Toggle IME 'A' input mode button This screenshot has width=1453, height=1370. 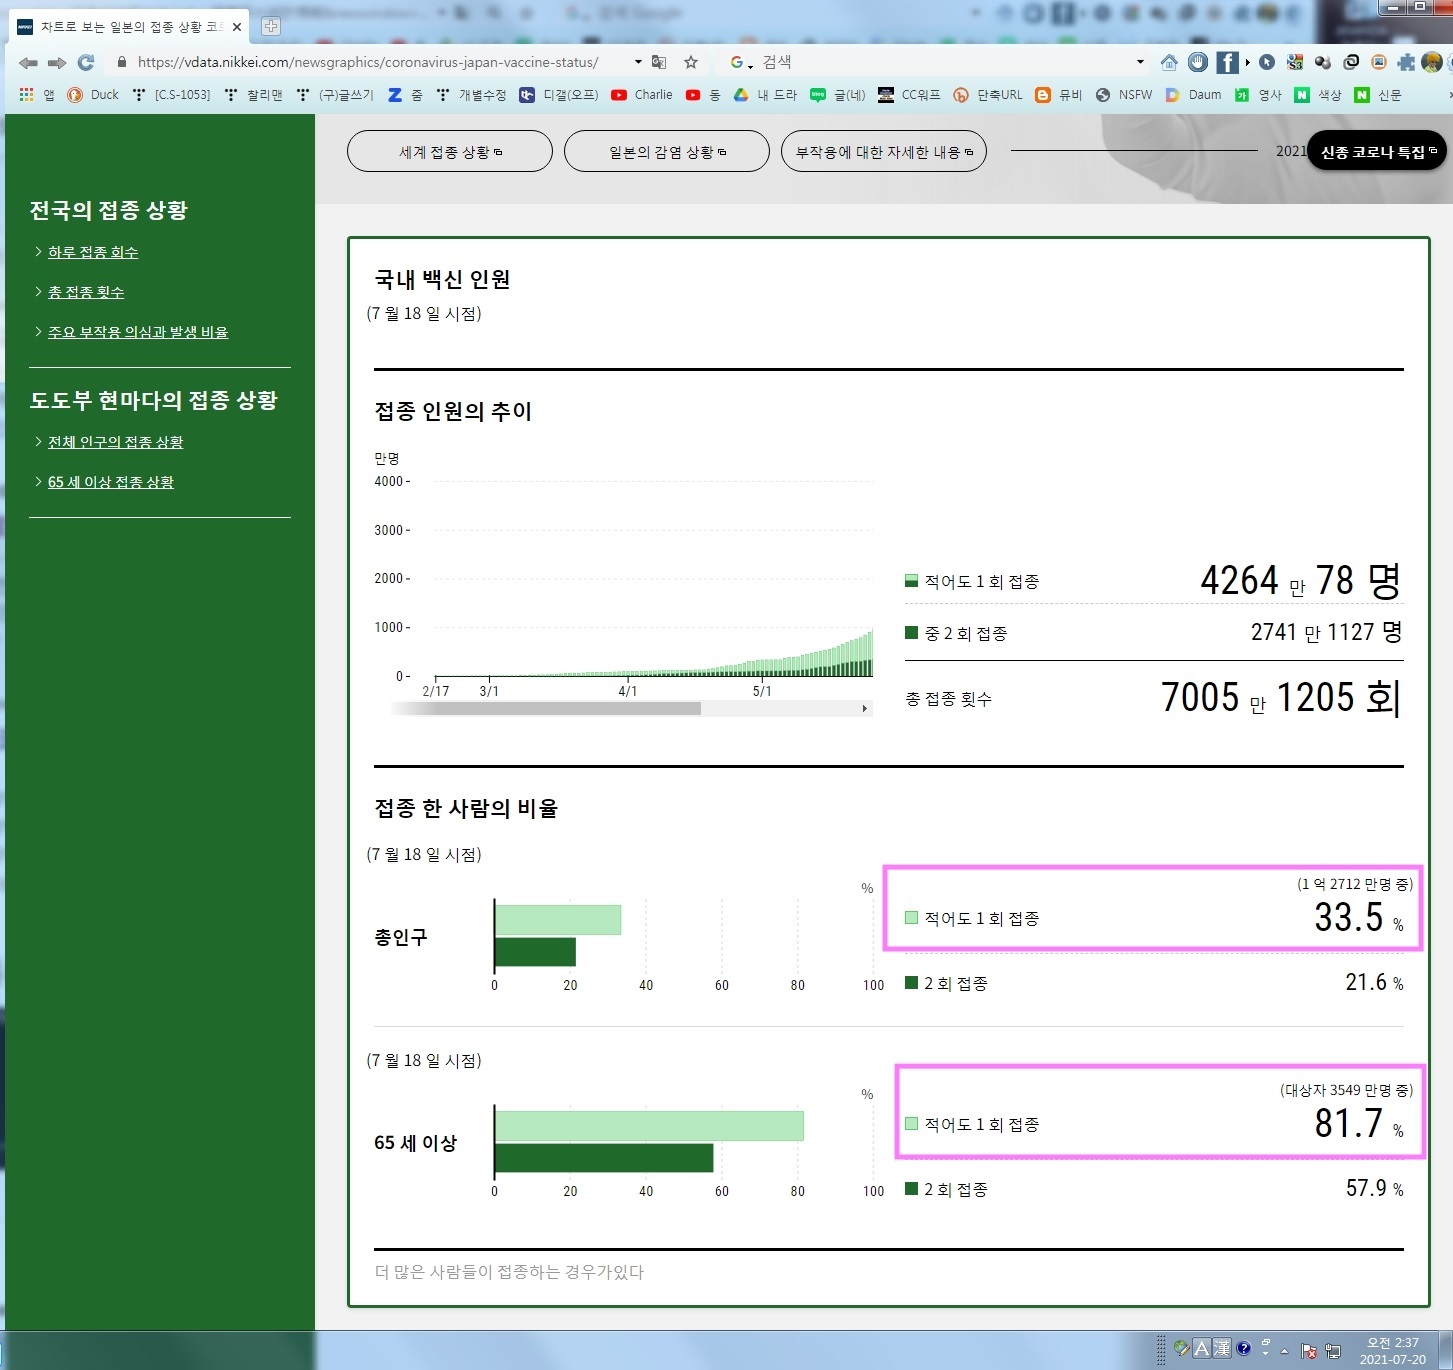[x=1202, y=1348]
